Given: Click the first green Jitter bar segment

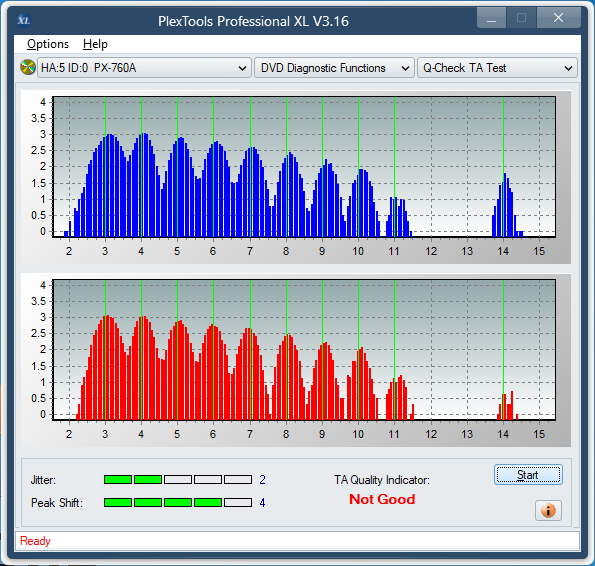Looking at the screenshot, I should pos(118,480).
